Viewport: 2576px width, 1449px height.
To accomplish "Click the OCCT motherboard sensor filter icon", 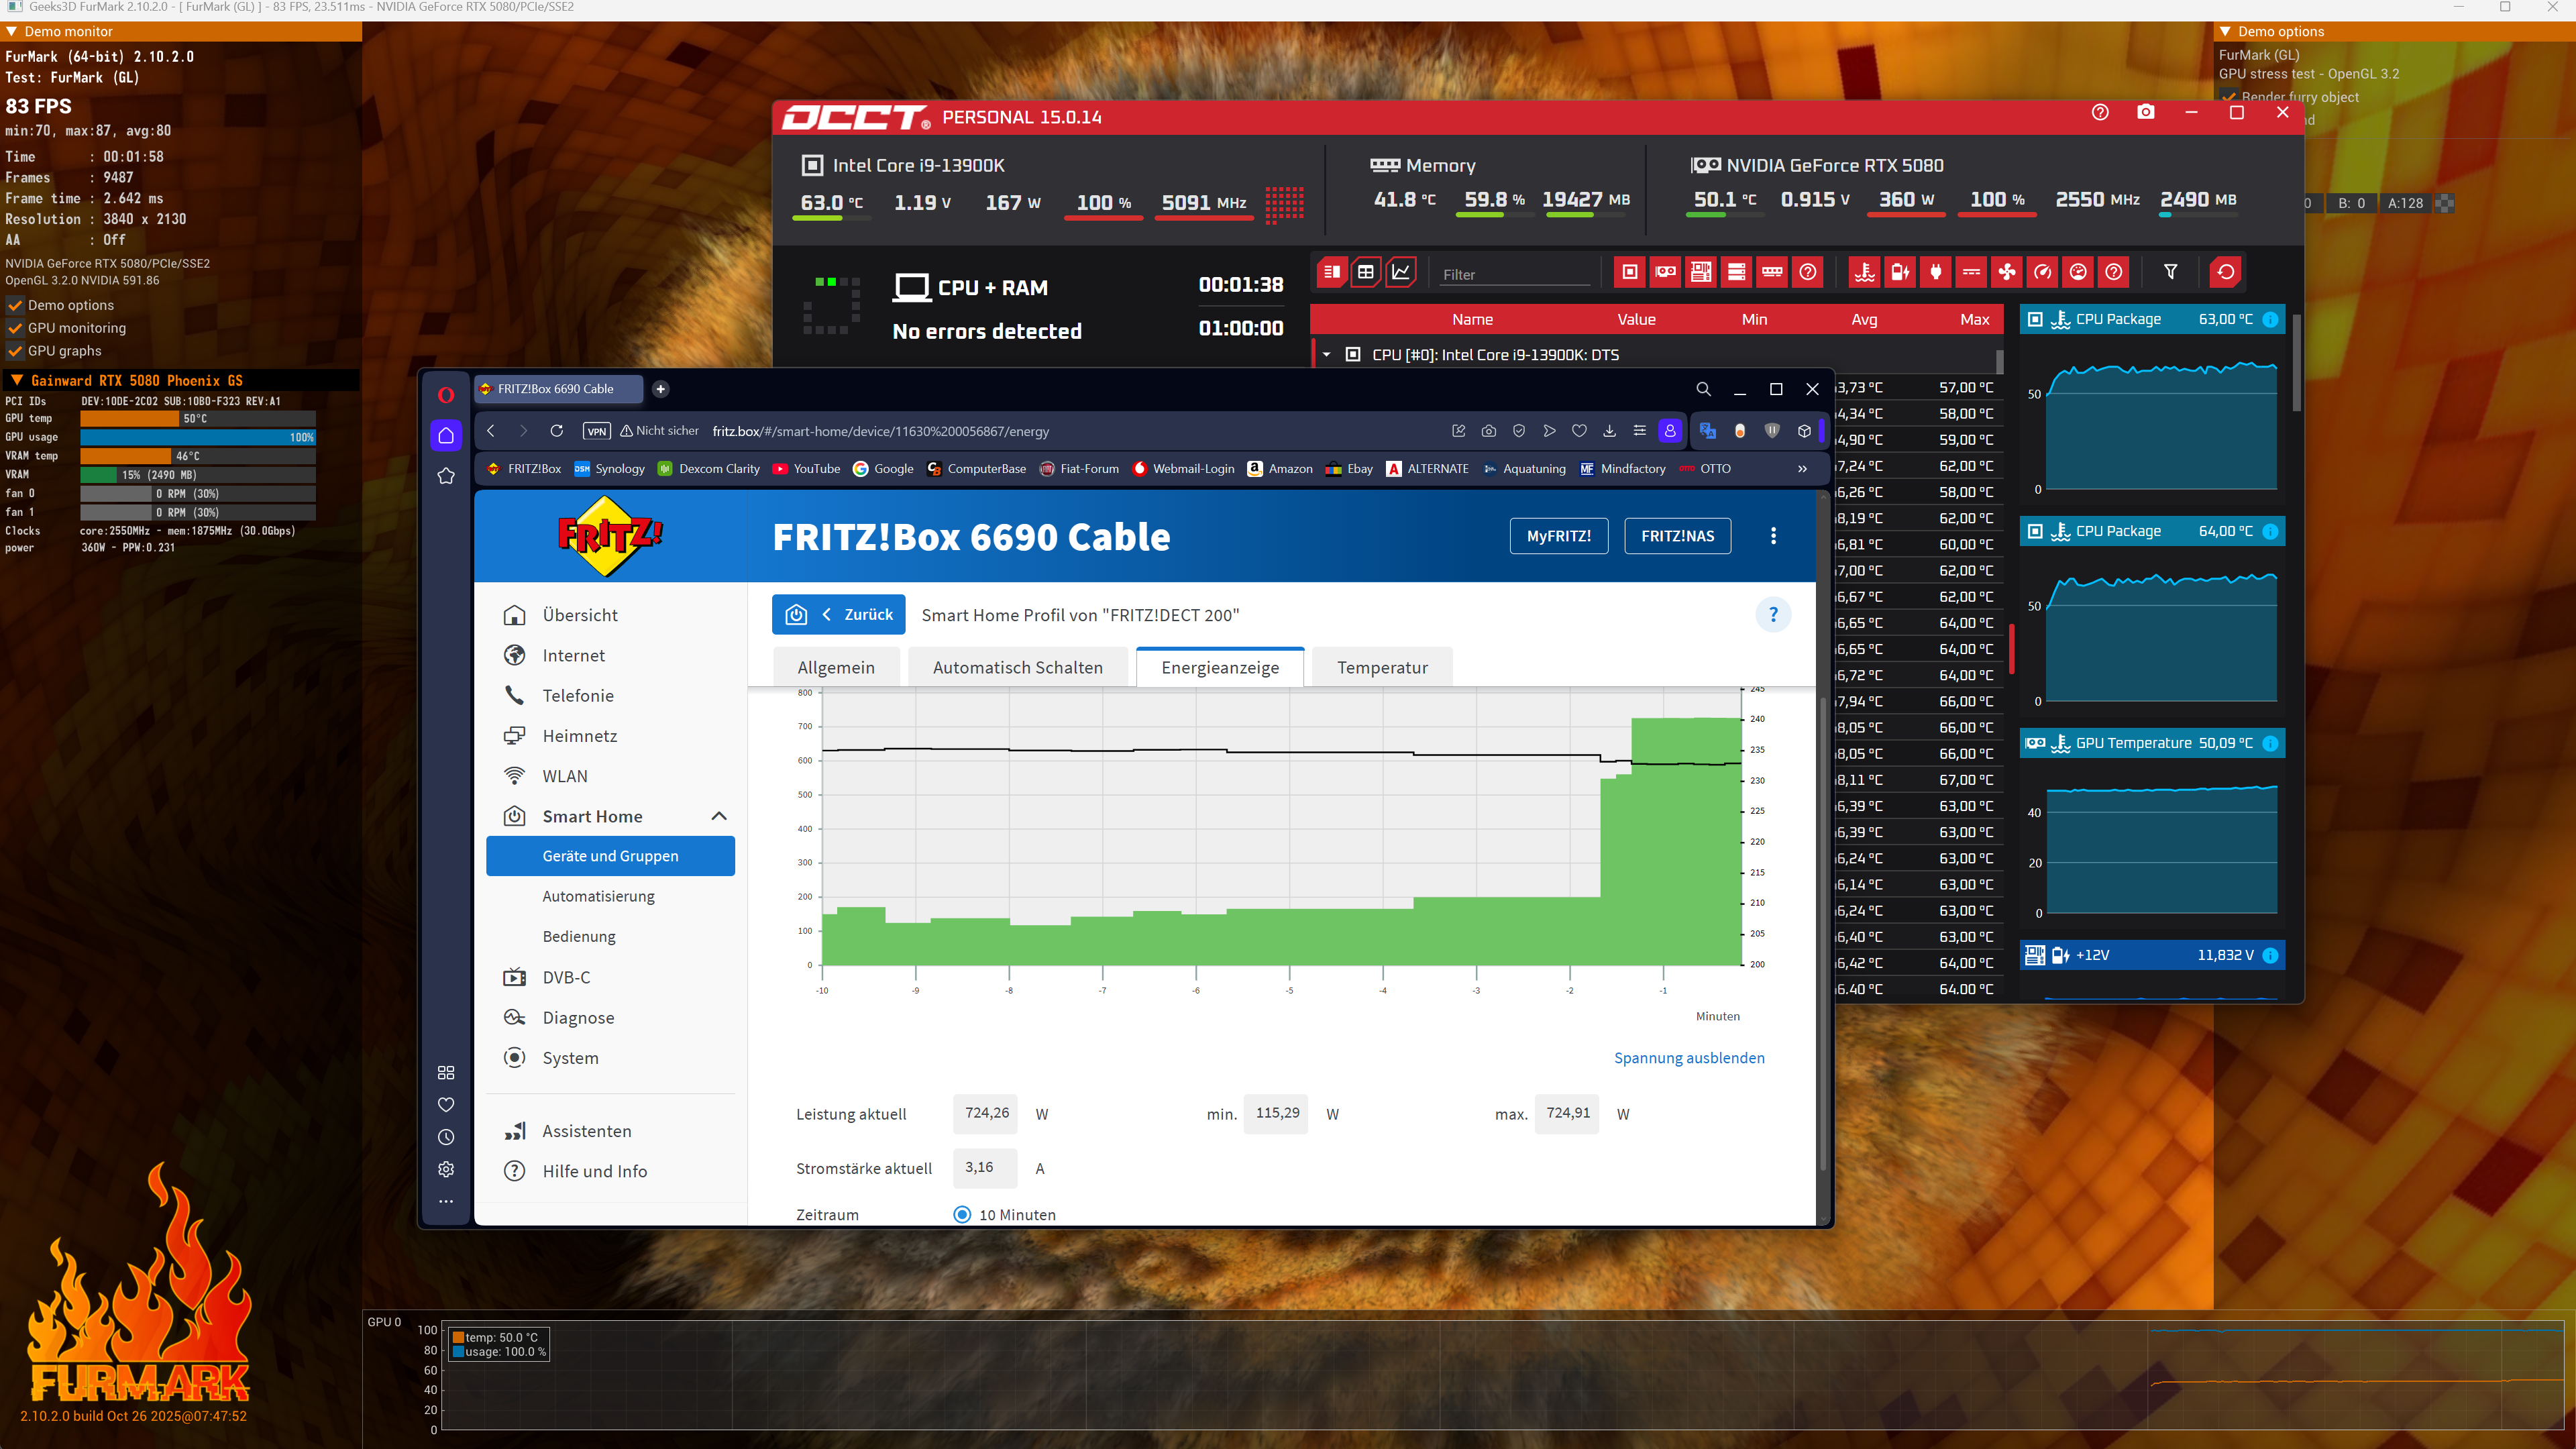I will click(1701, 272).
